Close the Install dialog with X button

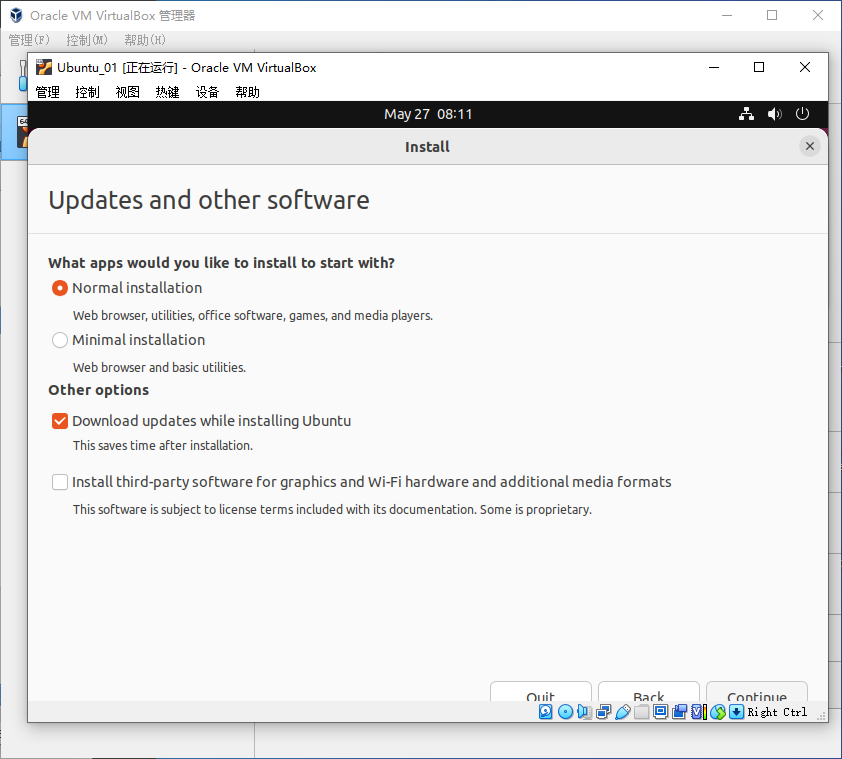pyautogui.click(x=810, y=146)
